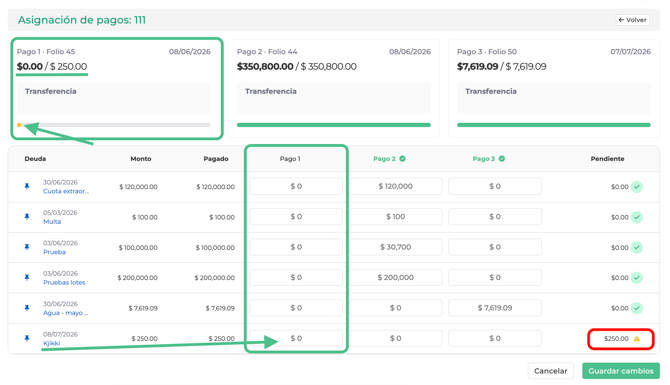Edit Pago 3 field showing $ 7,619.09
Image resolution: width=670 pixels, height=385 pixels.
[x=495, y=308]
